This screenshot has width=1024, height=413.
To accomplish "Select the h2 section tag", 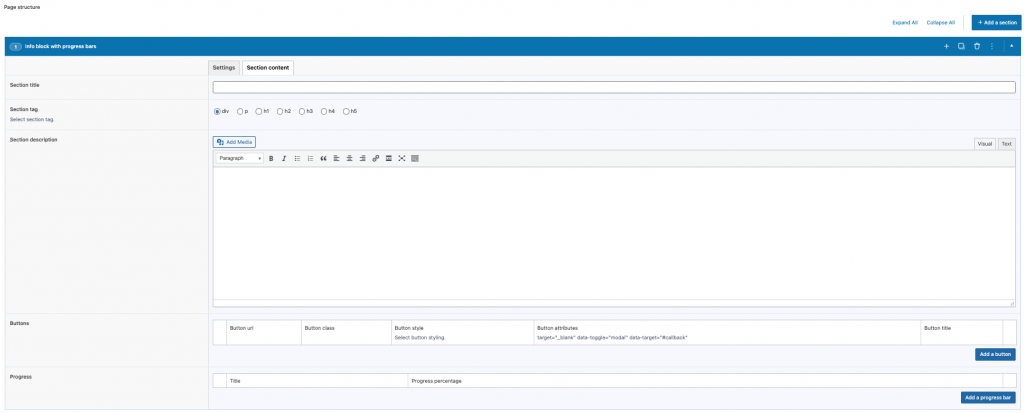I will (x=280, y=111).
